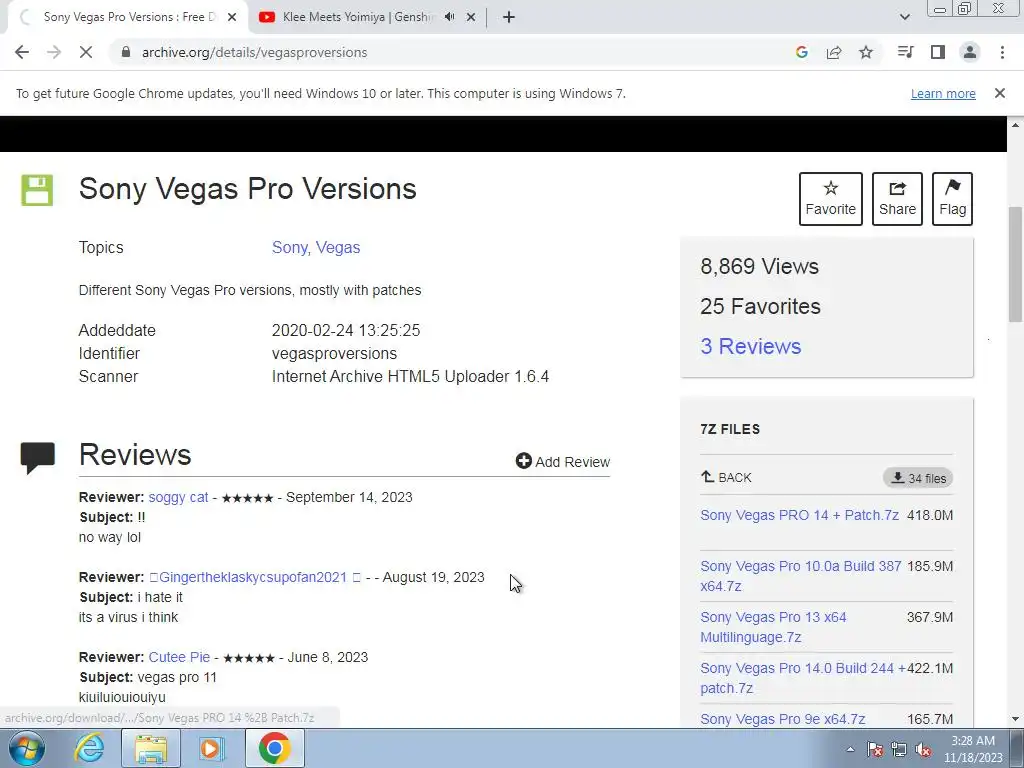1024x768 pixels.
Task: Open reviewer Cutee Pie's profile
Action: point(180,657)
